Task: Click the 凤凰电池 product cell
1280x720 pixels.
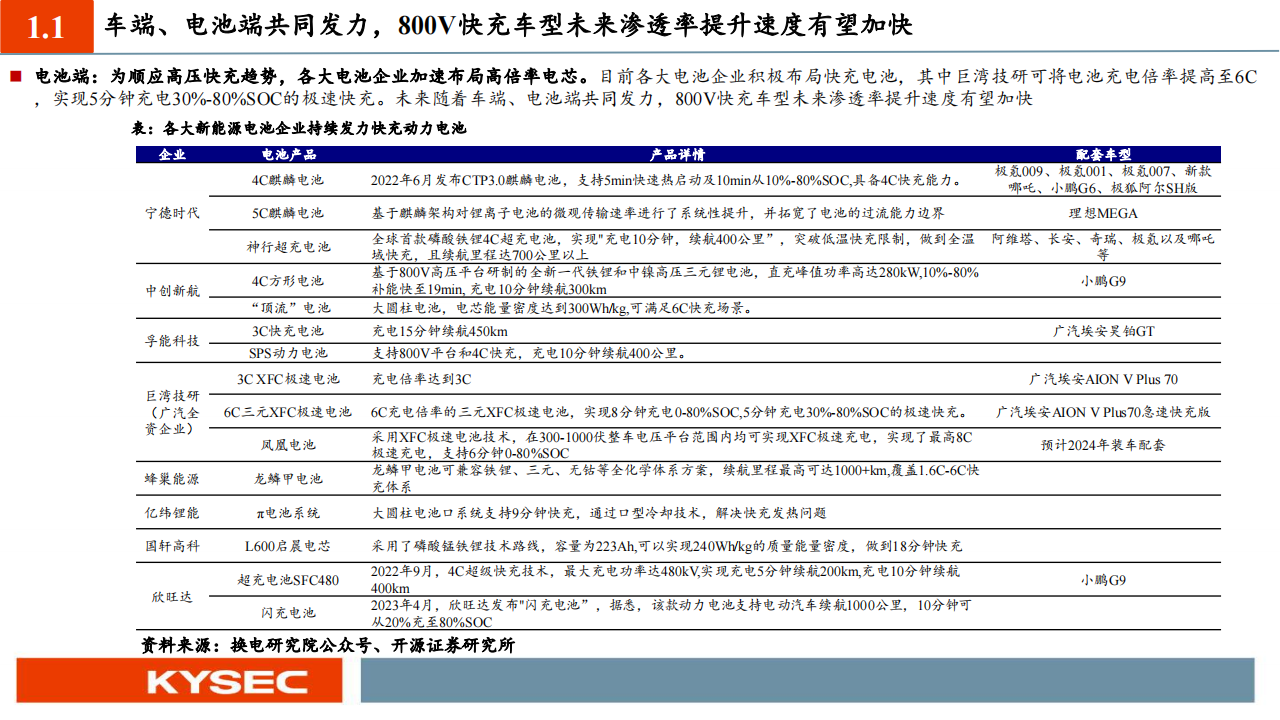Action: tap(287, 445)
